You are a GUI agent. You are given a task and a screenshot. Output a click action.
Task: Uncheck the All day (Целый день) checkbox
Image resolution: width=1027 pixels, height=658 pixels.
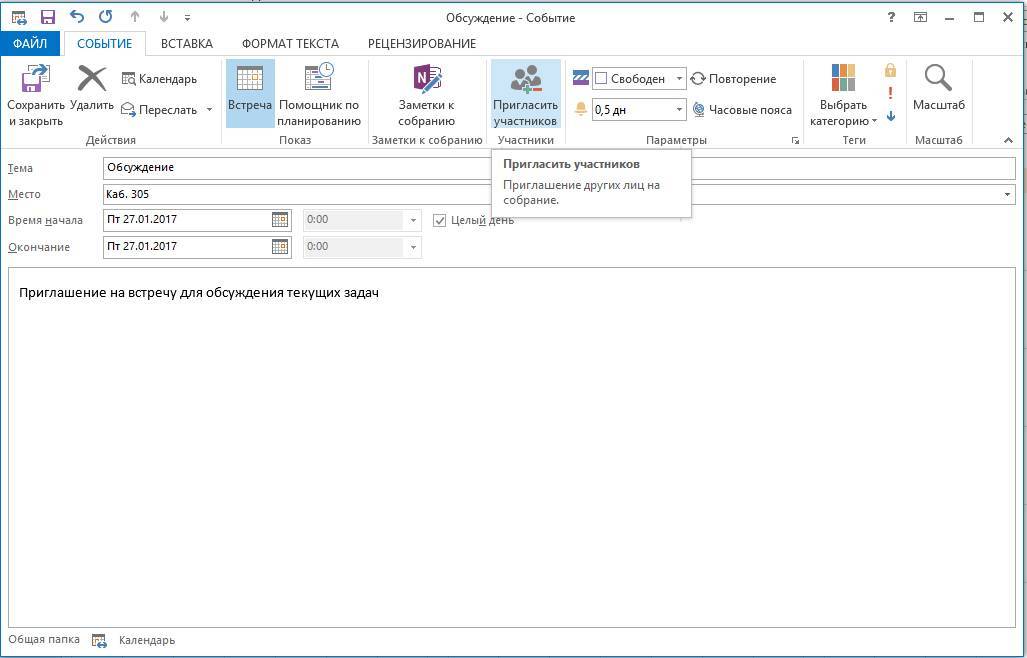[439, 220]
